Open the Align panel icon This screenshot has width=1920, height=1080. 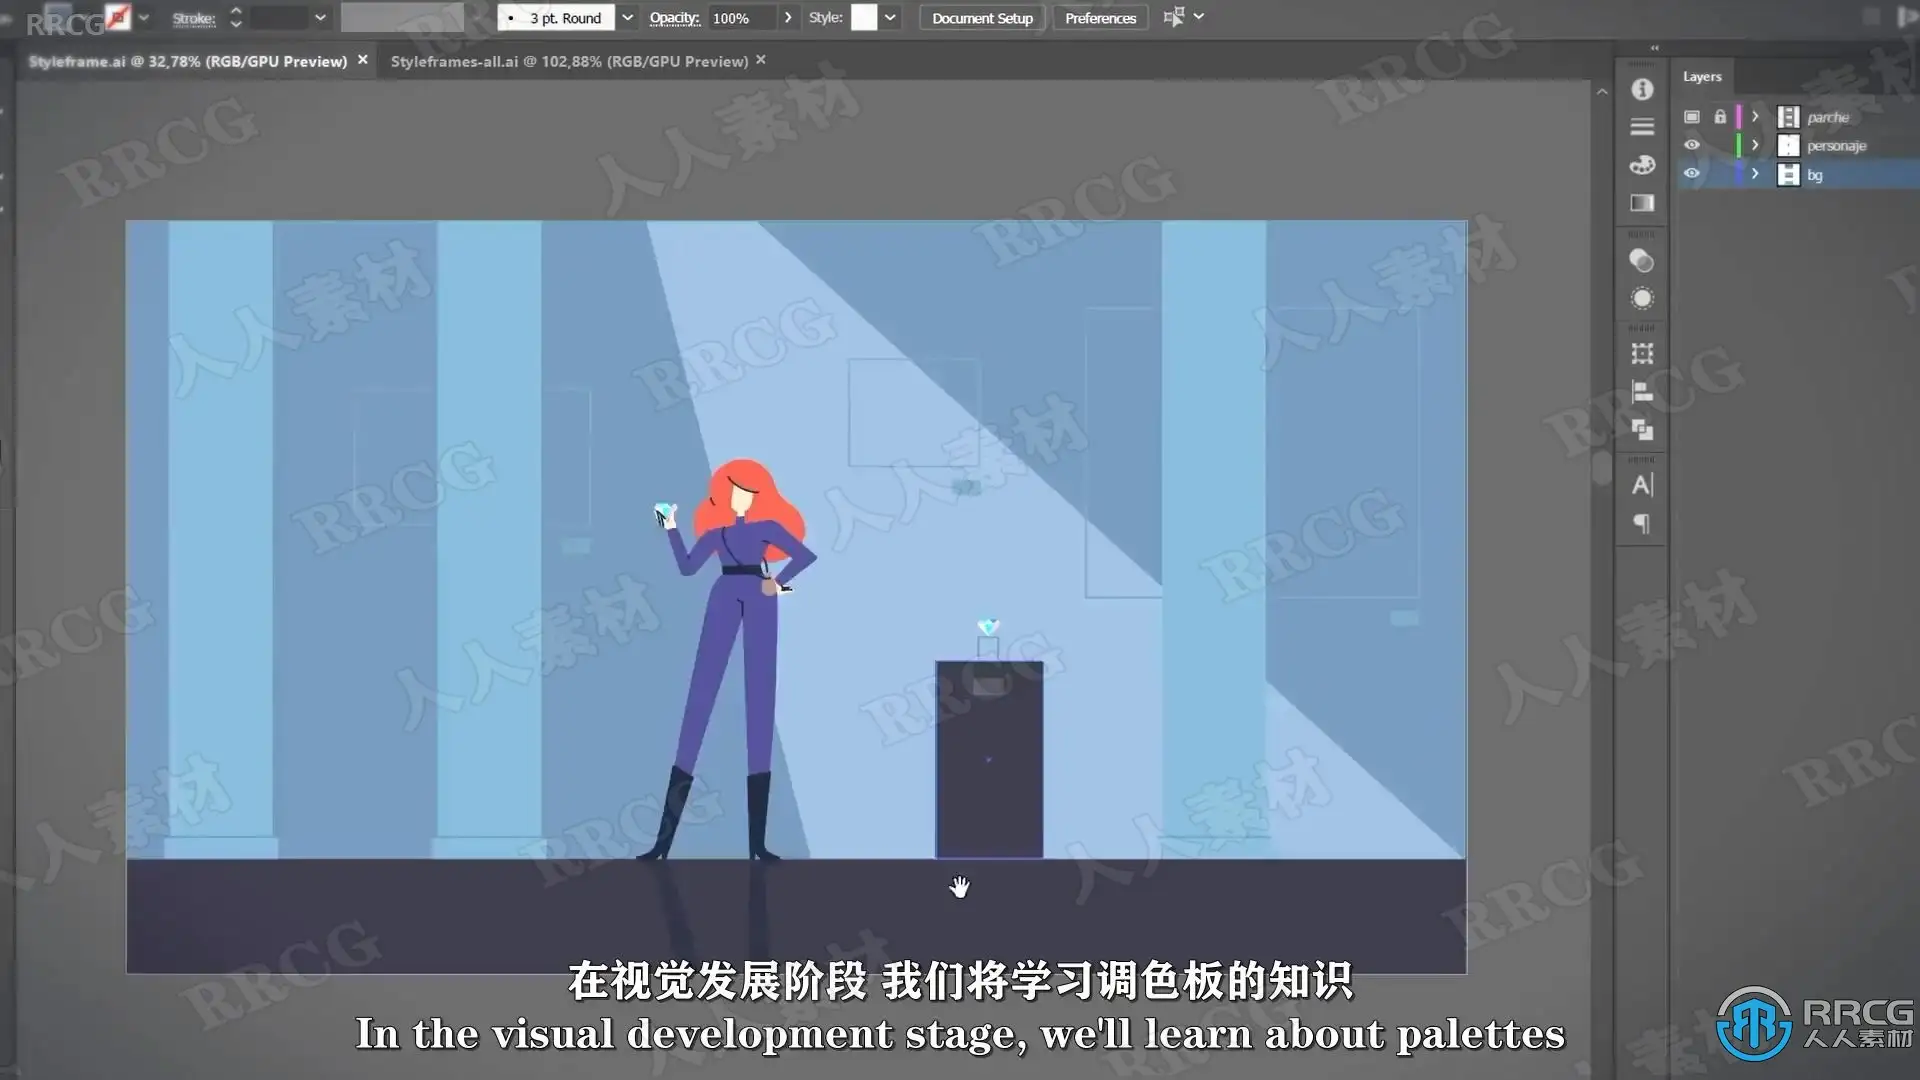(x=1642, y=392)
